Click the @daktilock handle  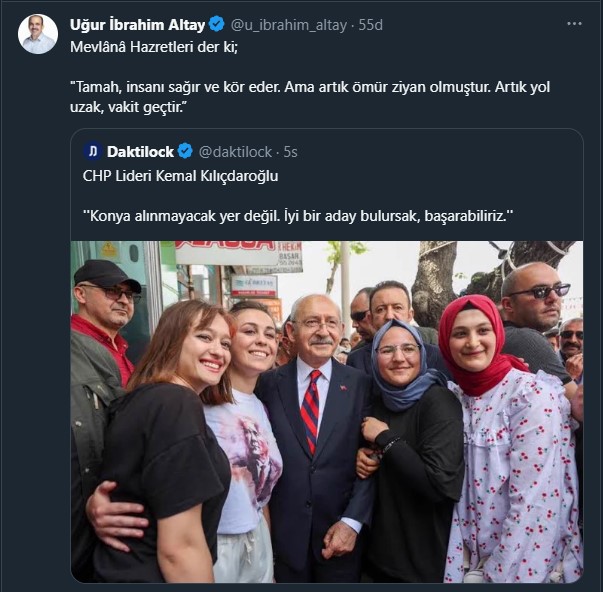235,152
